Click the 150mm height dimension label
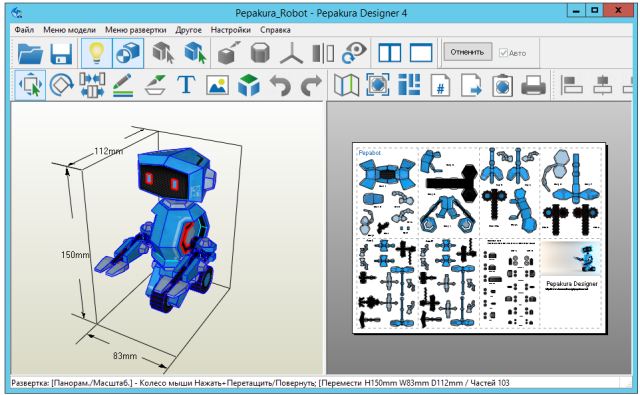The width and height of the screenshot is (640, 395). (75, 255)
